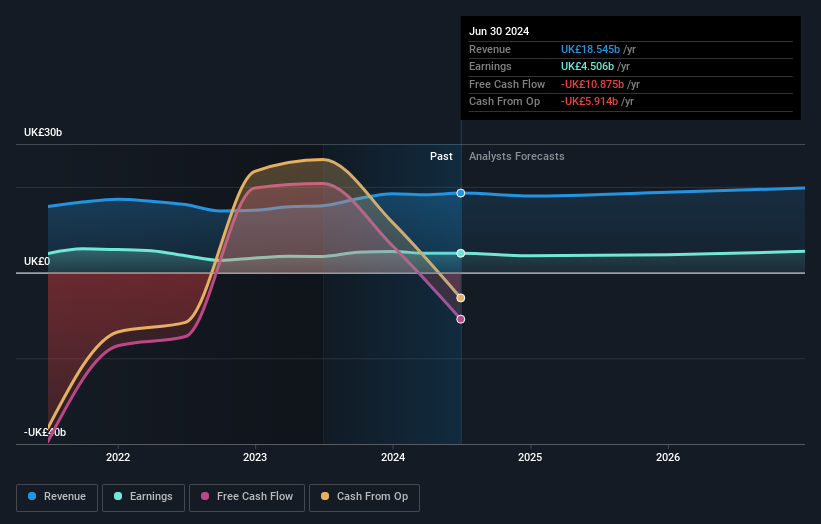Click the Past section label
Viewport: 821px width, 524px height.
[441, 157]
